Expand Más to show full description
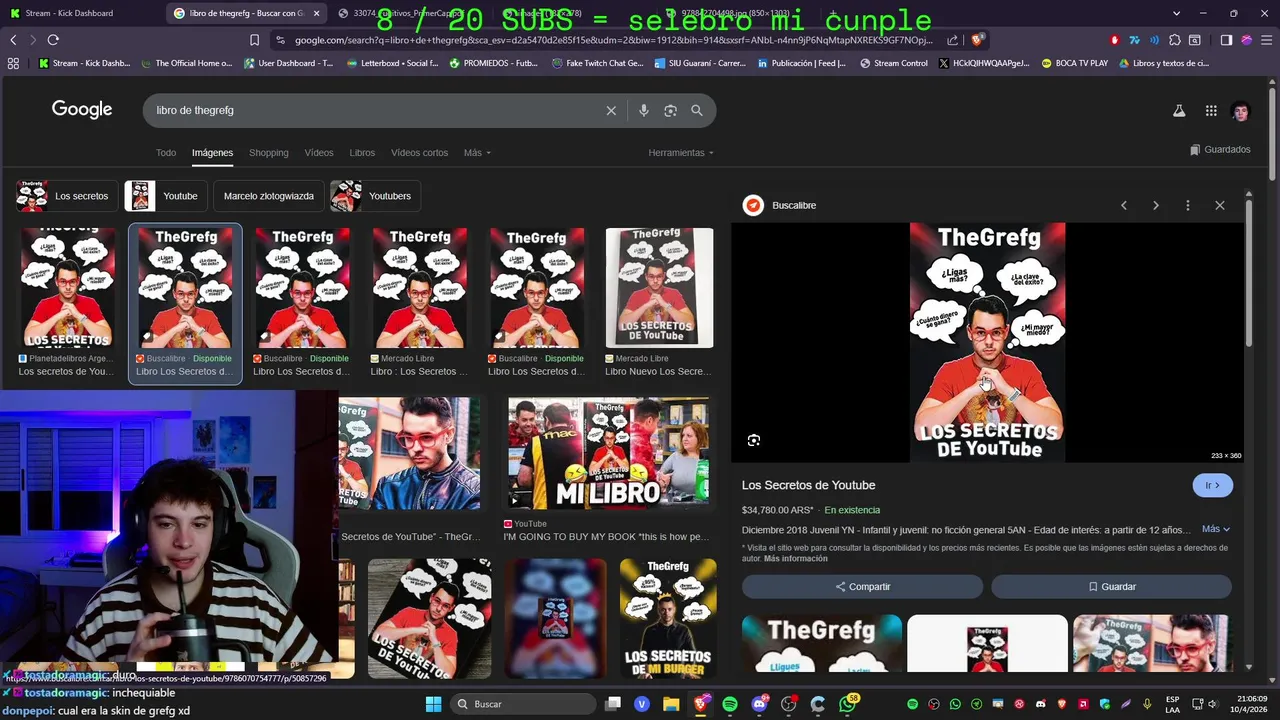 (x=1216, y=529)
